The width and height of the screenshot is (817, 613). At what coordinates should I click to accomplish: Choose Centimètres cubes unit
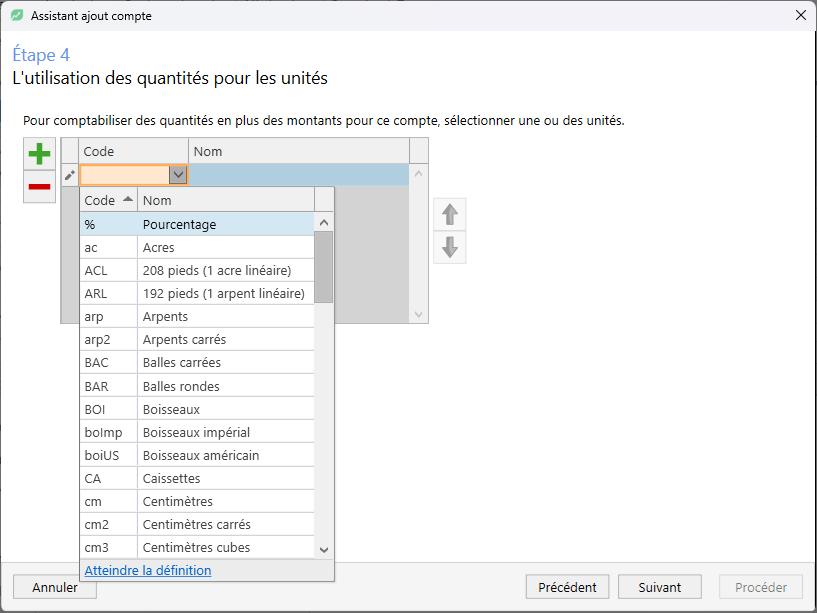[x=197, y=547]
